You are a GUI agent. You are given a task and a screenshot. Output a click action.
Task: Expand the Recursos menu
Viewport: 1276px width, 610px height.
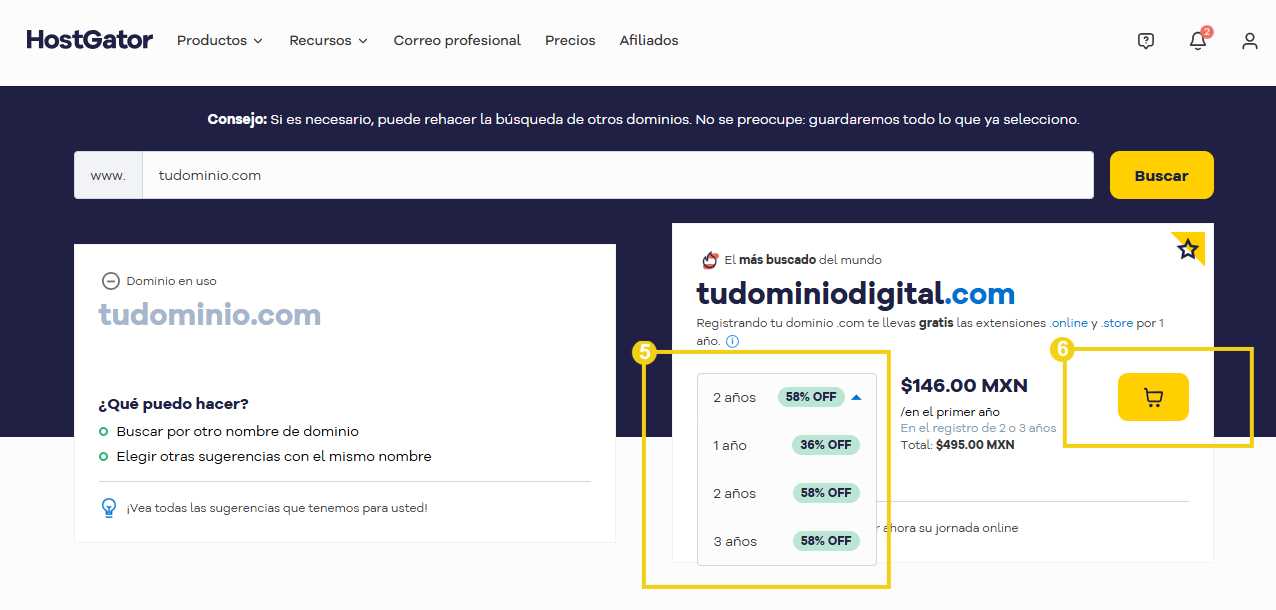tap(329, 41)
